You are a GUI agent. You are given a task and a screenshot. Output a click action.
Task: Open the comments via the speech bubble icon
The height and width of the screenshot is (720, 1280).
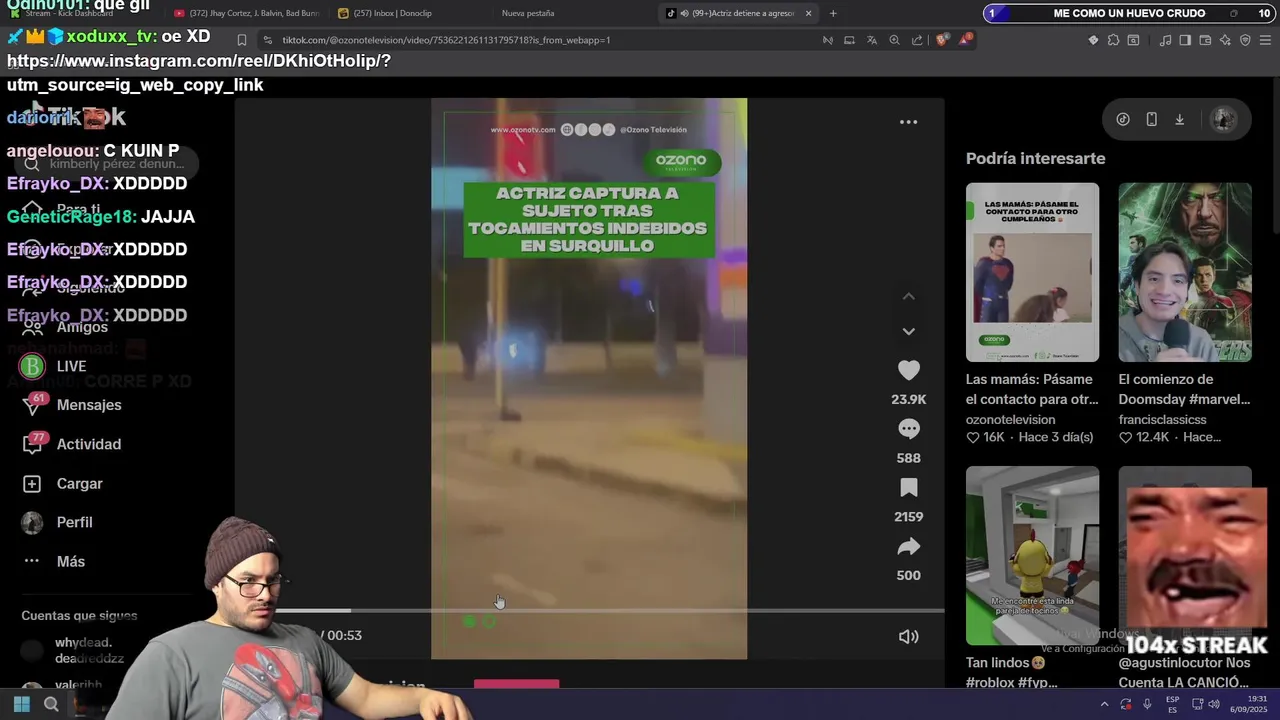point(908,429)
